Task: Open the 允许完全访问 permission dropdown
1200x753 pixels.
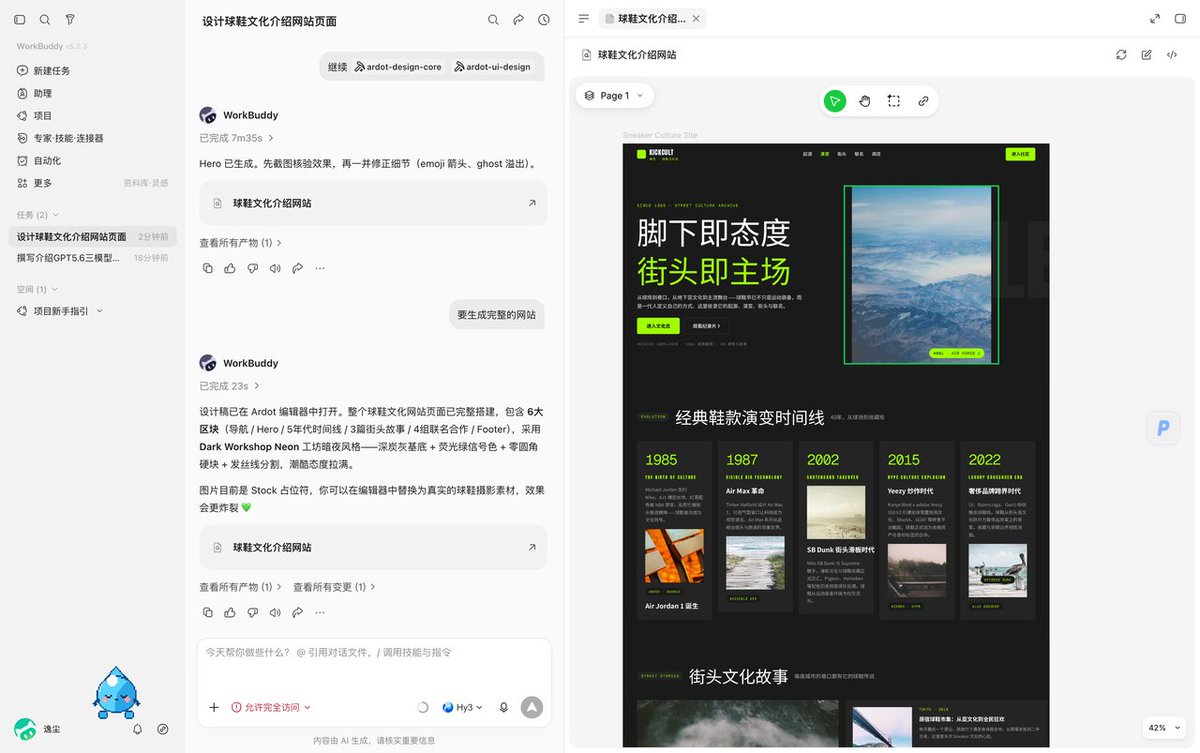Action: click(x=271, y=707)
